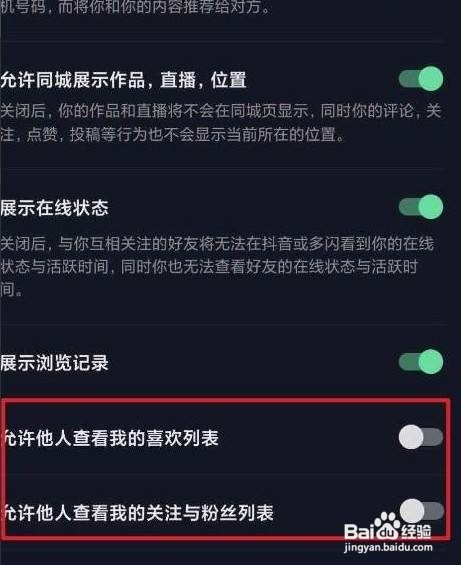The width and height of the screenshot is (461, 565).
Task: Disable the 允许同城展示作品 toggle
Action: pyautogui.click(x=421, y=78)
